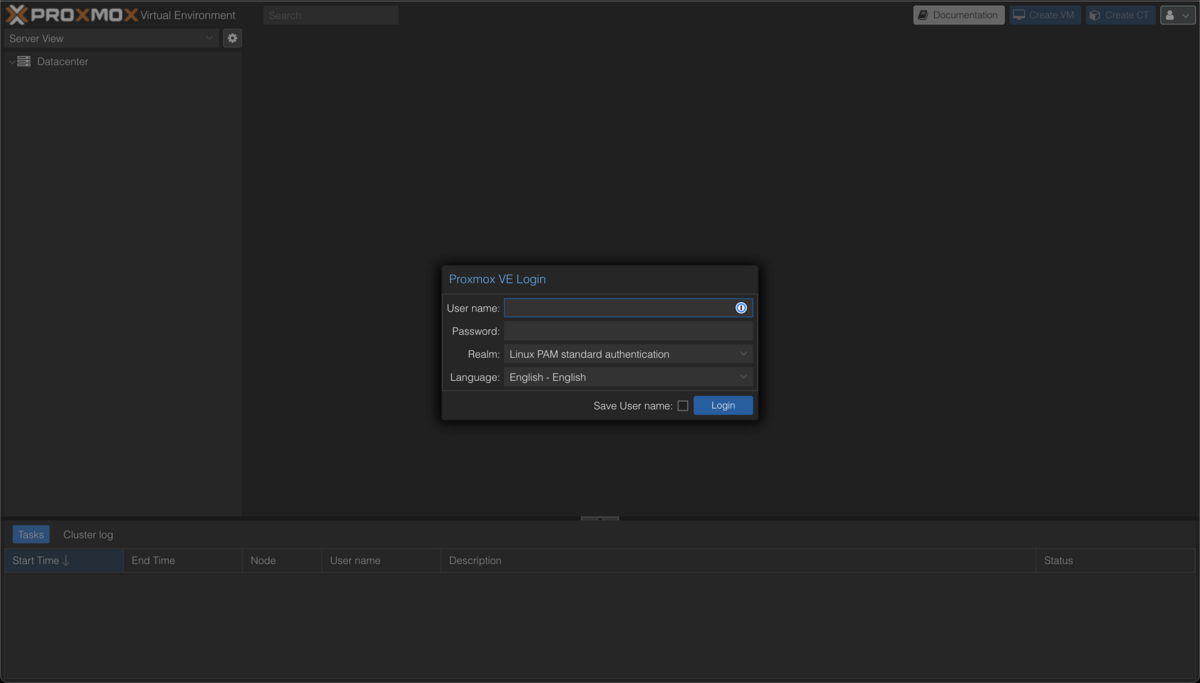Viewport: 1200px width, 683px height.
Task: Sort by the Start Time column
Action: 63,560
